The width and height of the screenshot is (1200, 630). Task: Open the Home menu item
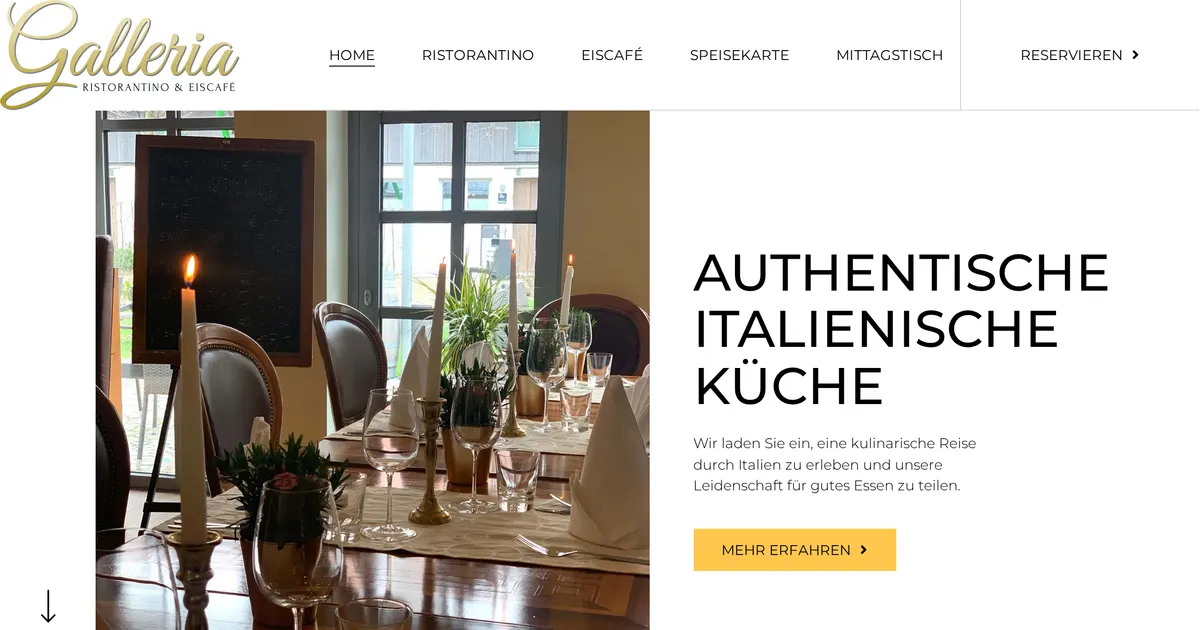(352, 55)
